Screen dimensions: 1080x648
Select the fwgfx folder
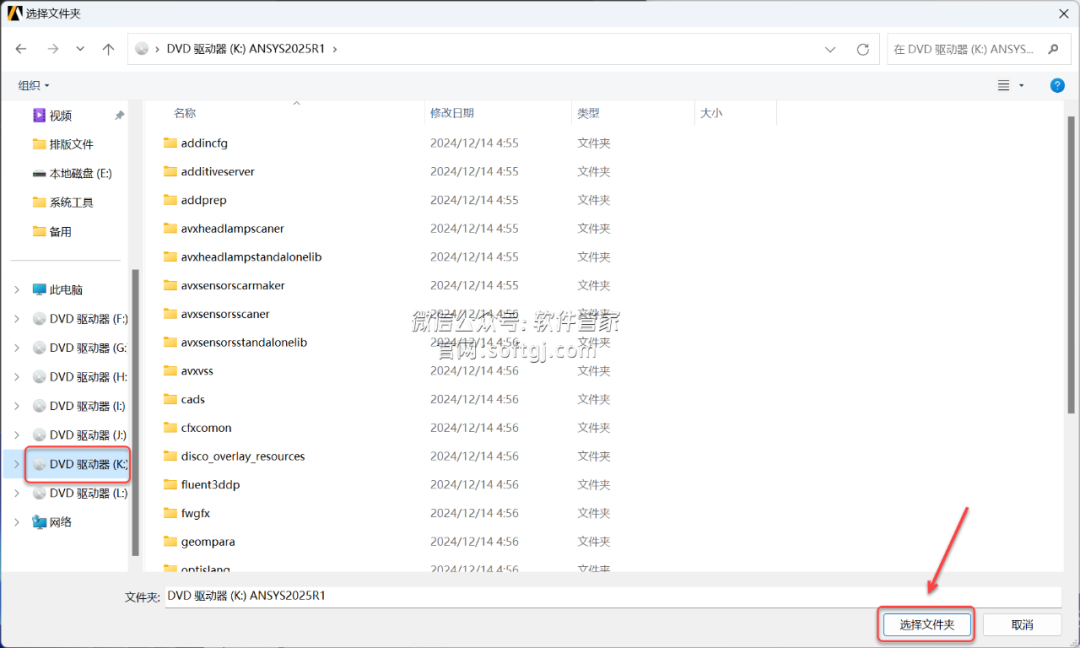pos(195,513)
